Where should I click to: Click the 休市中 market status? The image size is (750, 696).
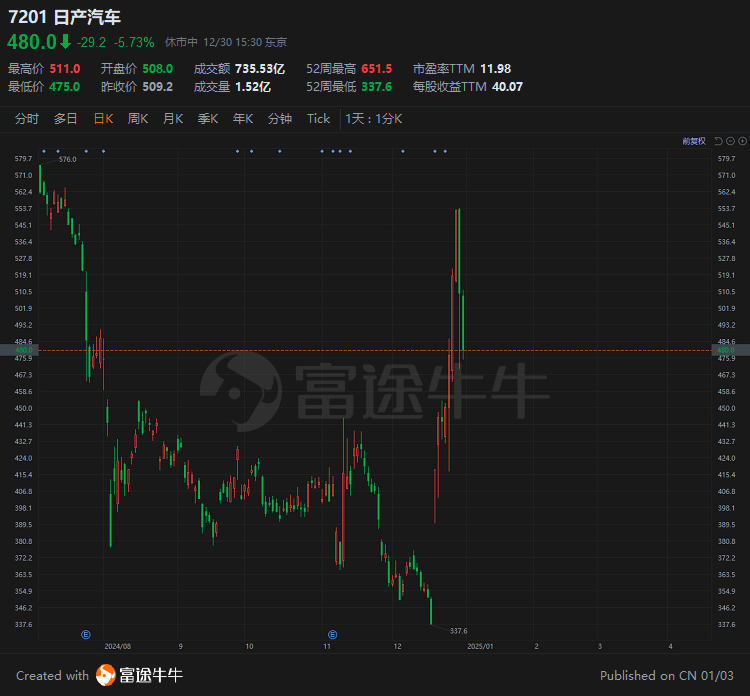click(181, 43)
